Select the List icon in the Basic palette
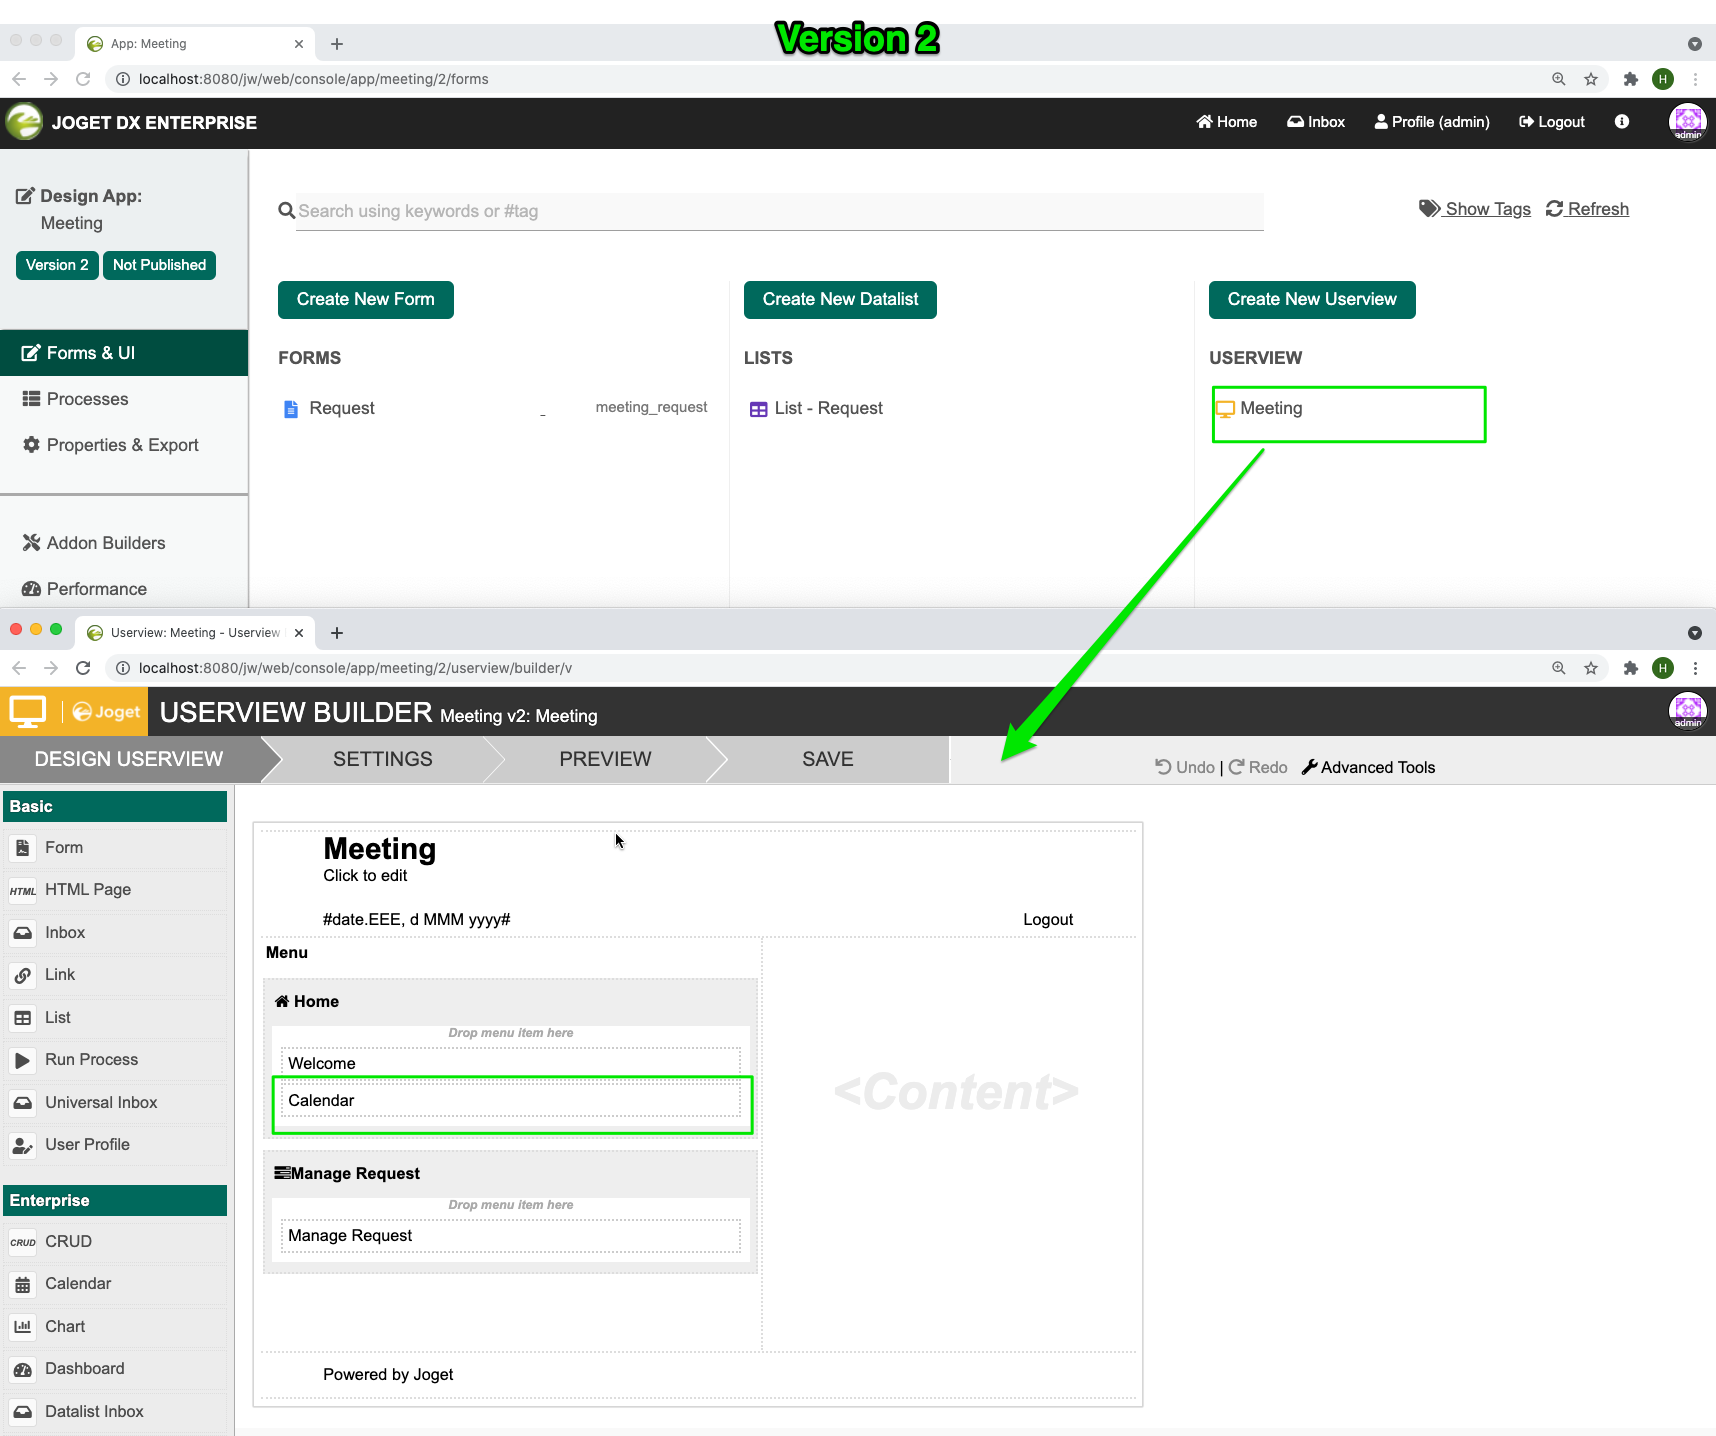 [x=22, y=1018]
